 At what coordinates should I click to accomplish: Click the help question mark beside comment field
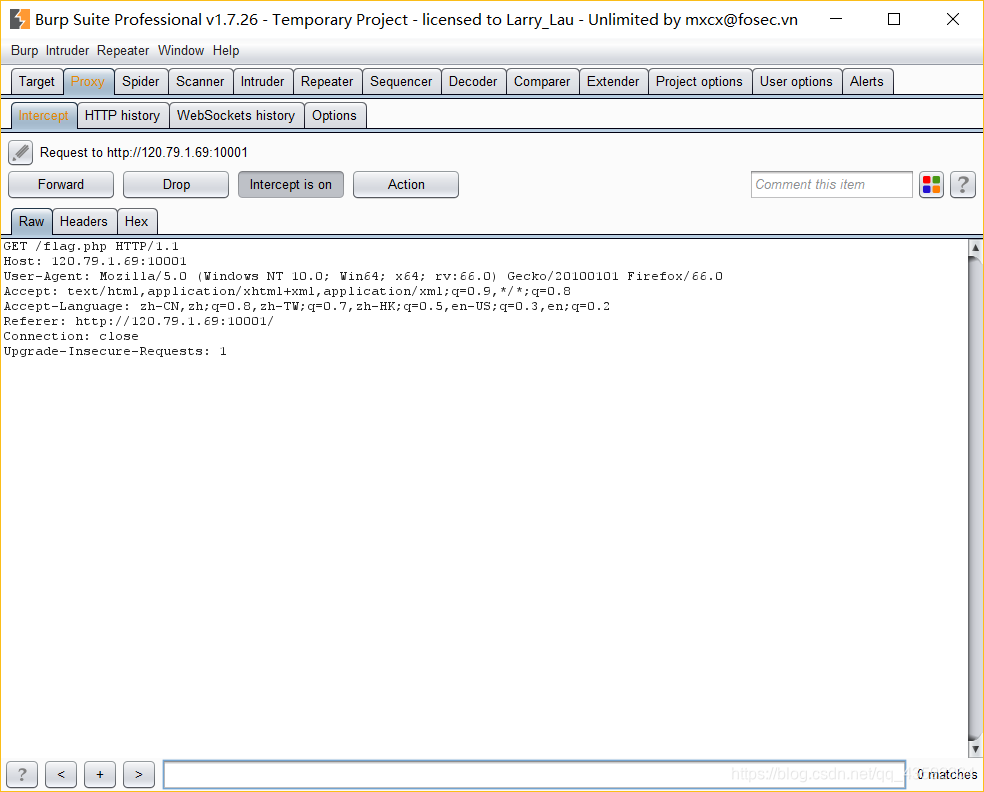tap(963, 185)
